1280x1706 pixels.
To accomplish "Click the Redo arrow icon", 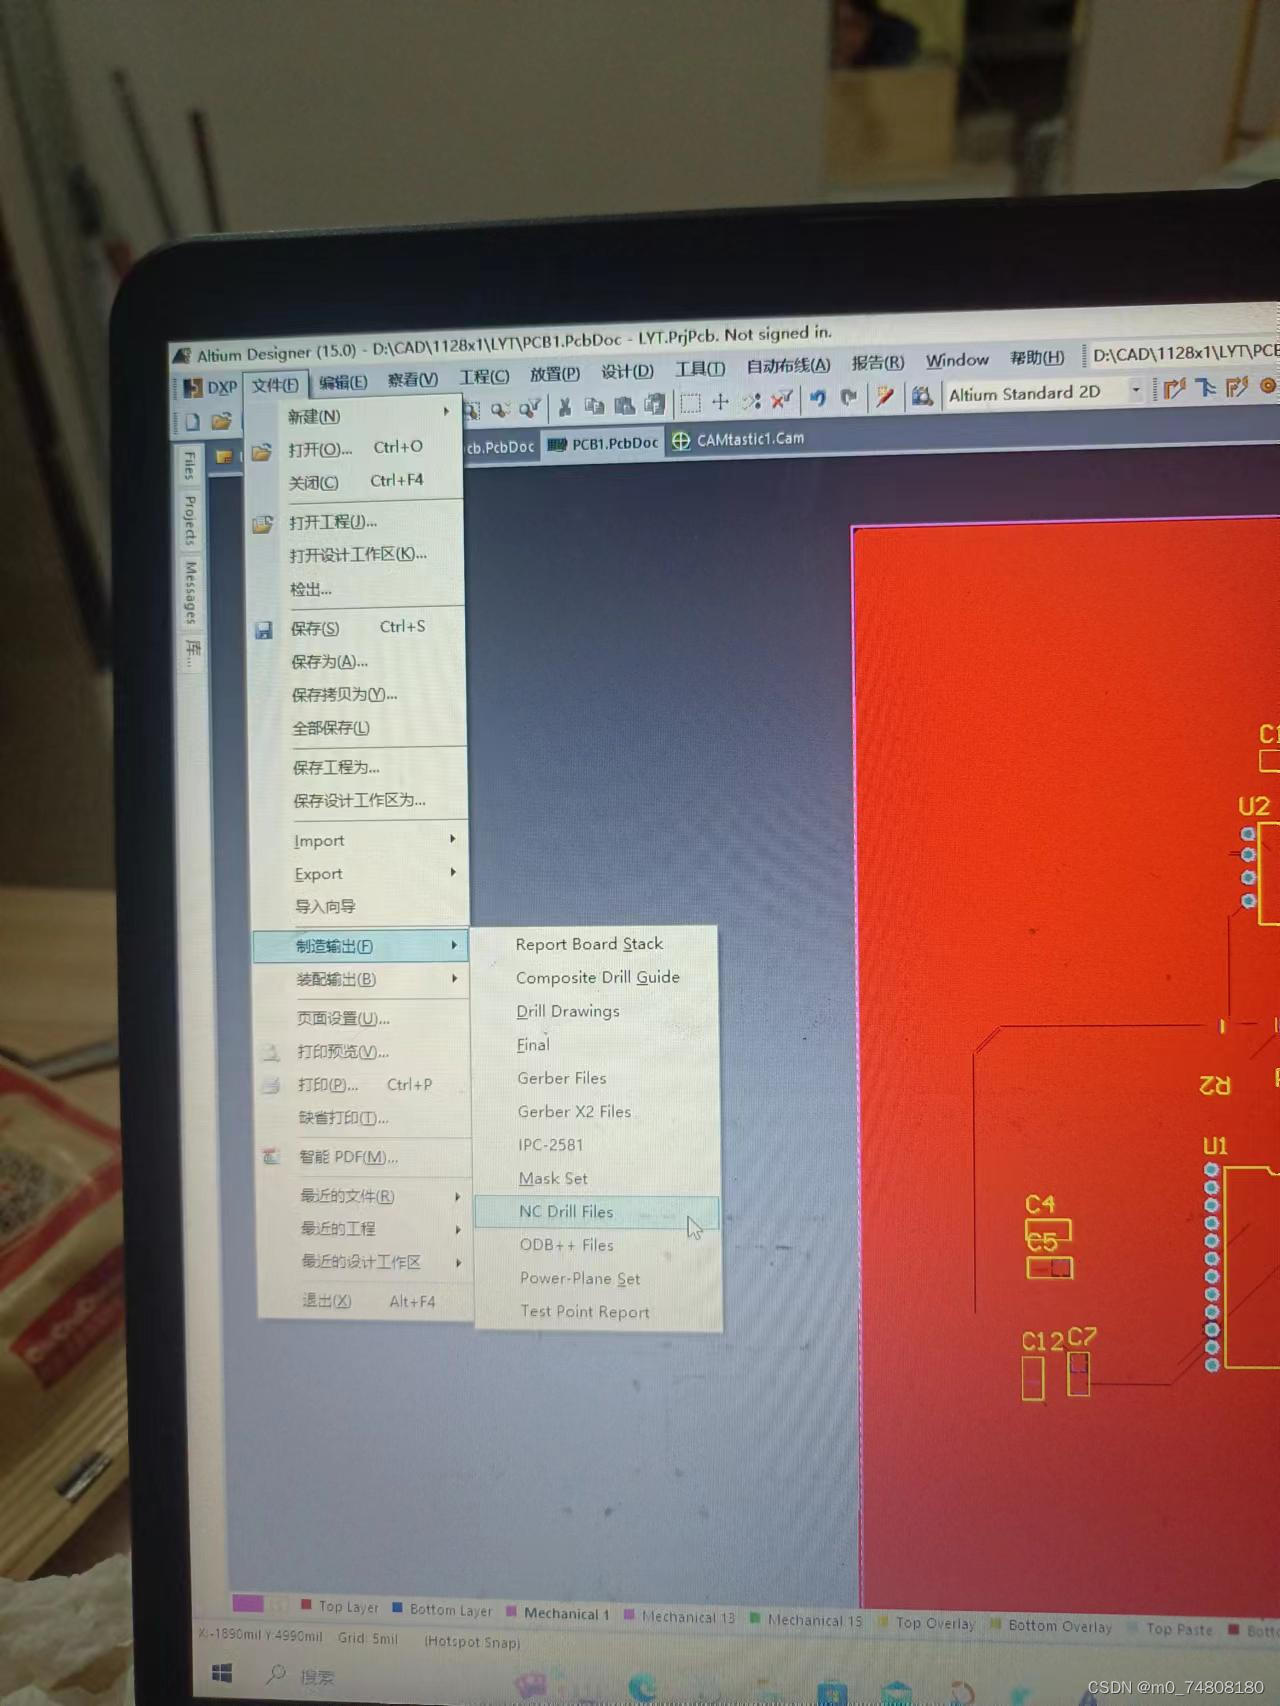I will pyautogui.click(x=849, y=398).
